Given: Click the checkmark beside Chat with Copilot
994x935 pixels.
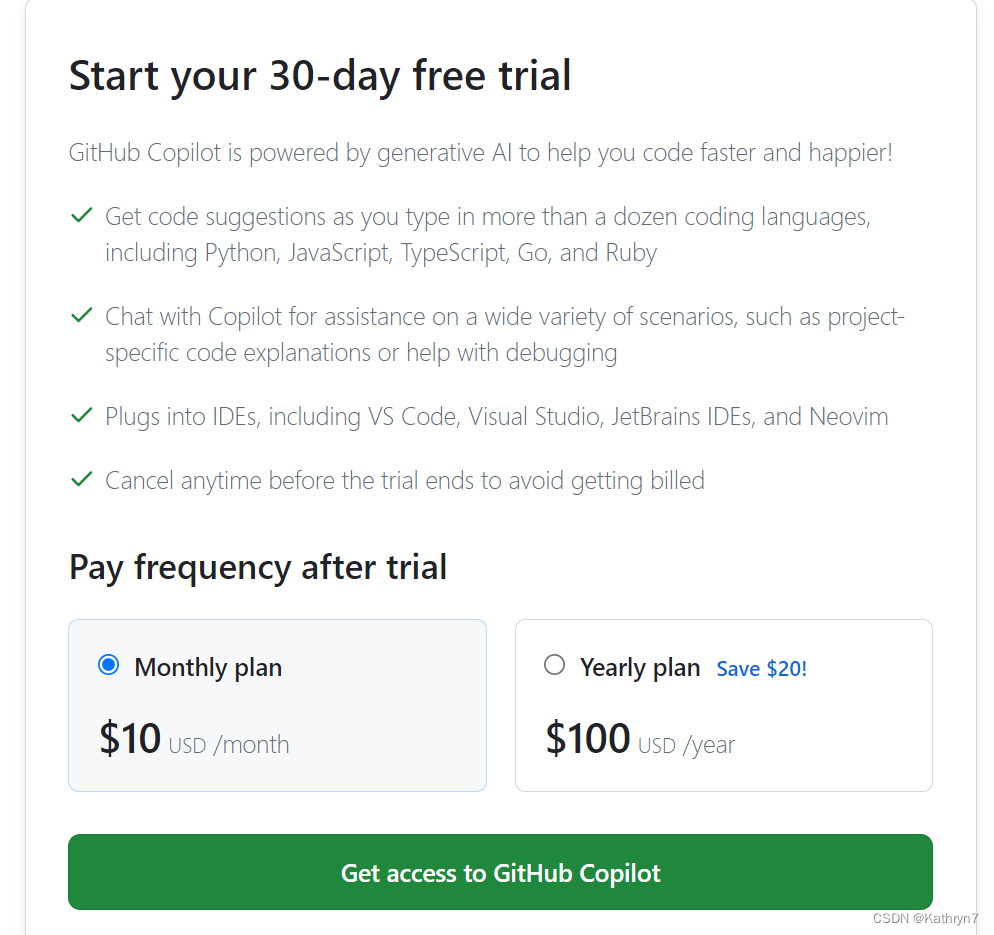Looking at the screenshot, I should pyautogui.click(x=81, y=314).
